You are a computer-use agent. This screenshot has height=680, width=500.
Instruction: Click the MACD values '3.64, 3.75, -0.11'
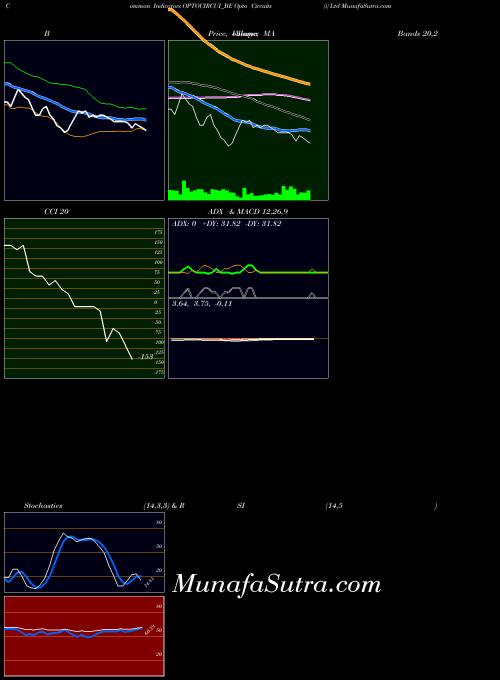pyautogui.click(x=202, y=304)
